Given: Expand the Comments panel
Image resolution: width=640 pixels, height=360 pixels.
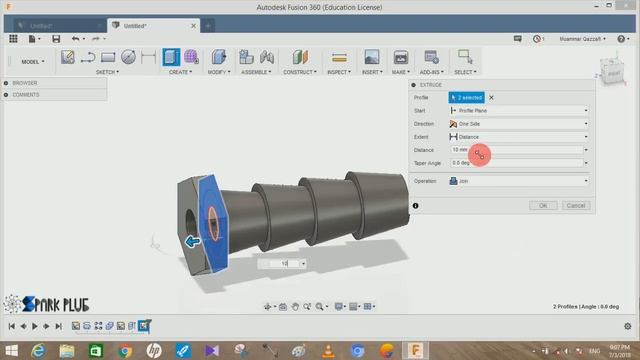Looking at the screenshot, I should [6, 95].
